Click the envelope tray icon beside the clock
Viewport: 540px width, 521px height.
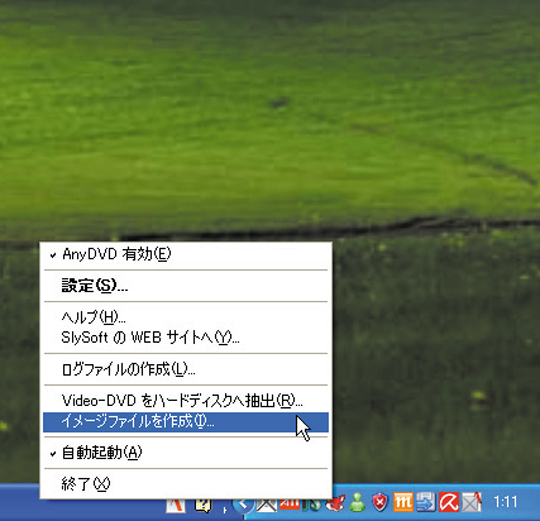471,502
